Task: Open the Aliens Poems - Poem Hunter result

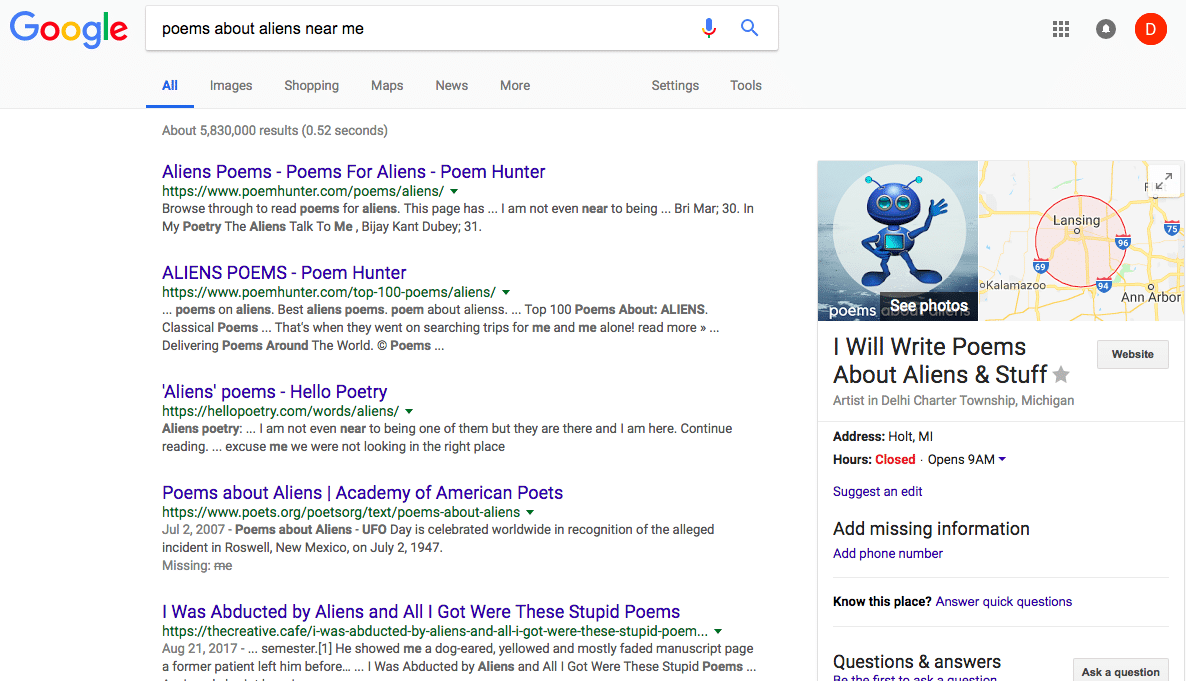Action: tap(353, 172)
